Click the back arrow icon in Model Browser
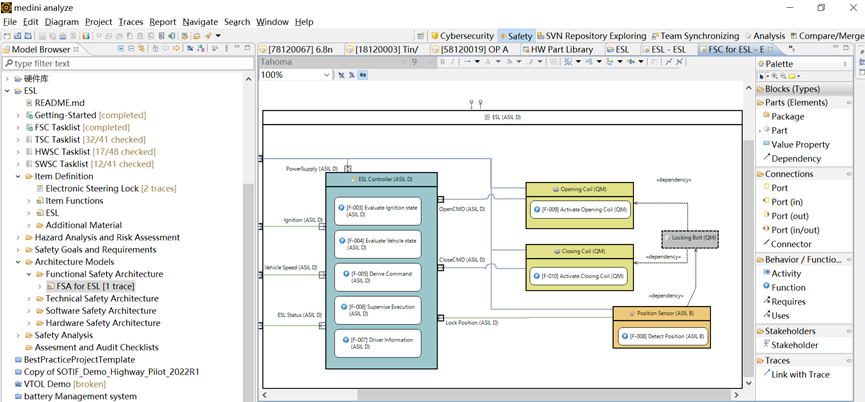865x402 pixels. click(165, 48)
